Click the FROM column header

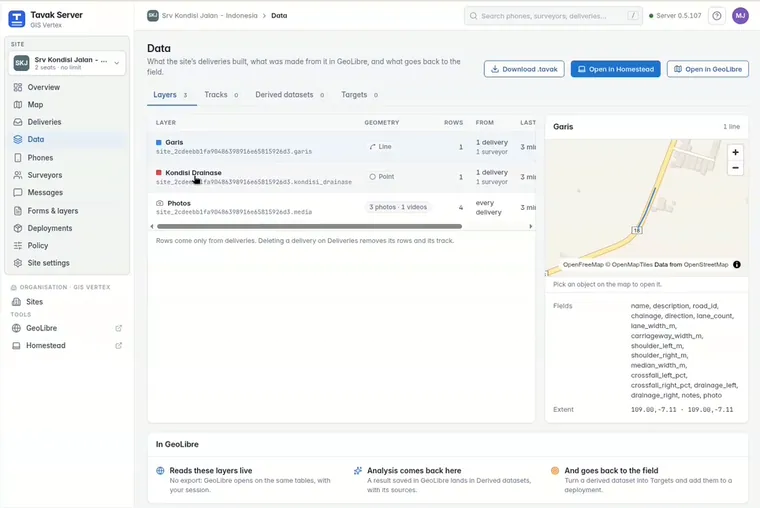tap(484, 123)
